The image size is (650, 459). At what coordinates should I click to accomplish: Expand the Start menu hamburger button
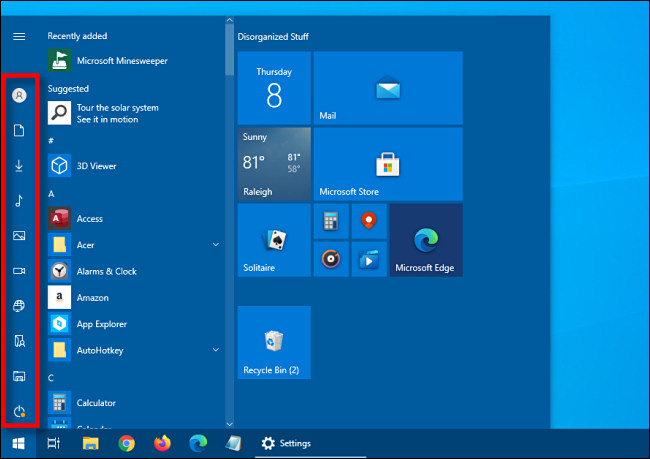click(19, 36)
